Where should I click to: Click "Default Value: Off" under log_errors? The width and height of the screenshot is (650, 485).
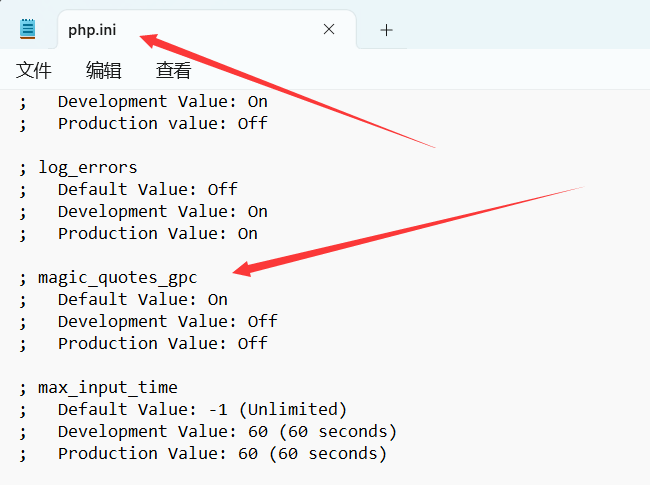coord(147,189)
